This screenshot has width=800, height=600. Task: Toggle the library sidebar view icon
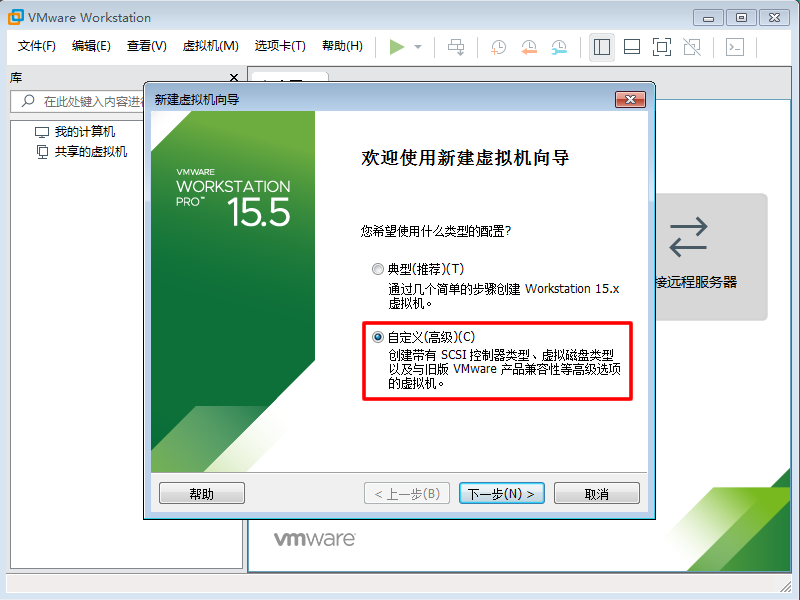(601, 47)
